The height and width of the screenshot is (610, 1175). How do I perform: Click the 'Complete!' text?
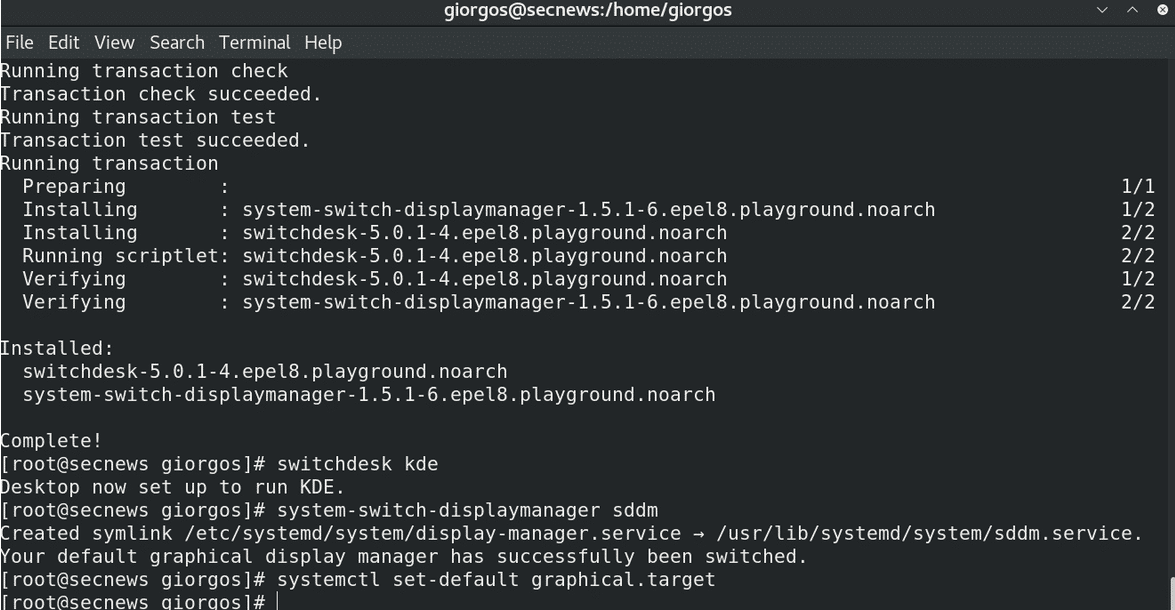coord(51,441)
